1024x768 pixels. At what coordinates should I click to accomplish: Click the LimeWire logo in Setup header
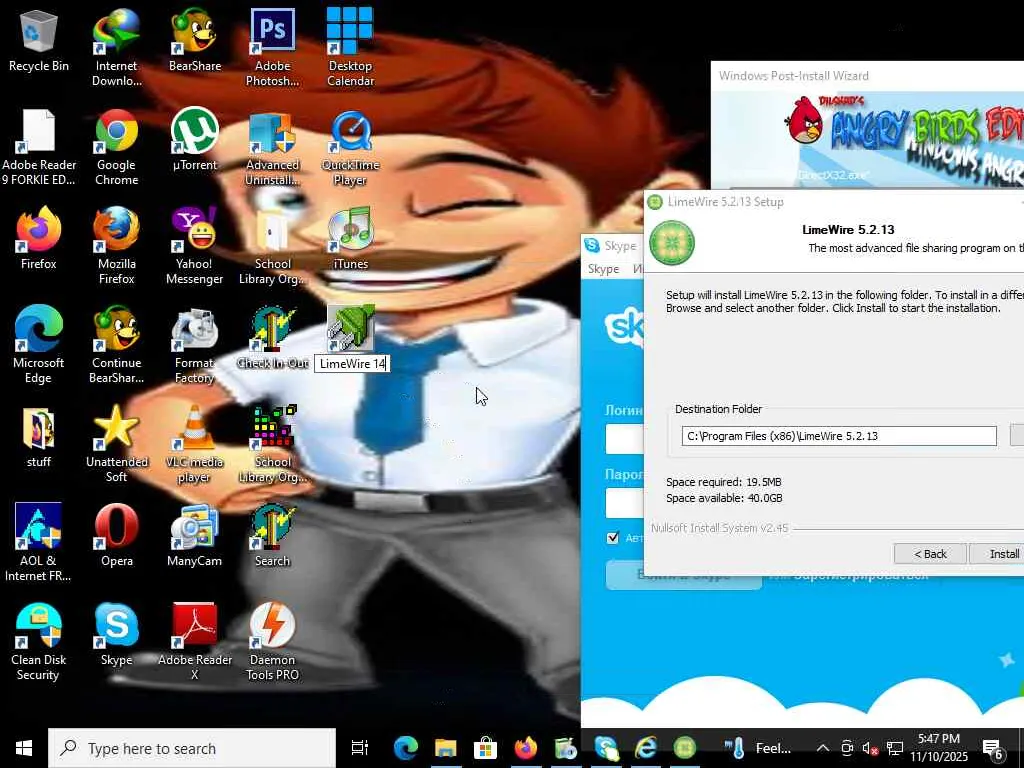[x=672, y=243]
